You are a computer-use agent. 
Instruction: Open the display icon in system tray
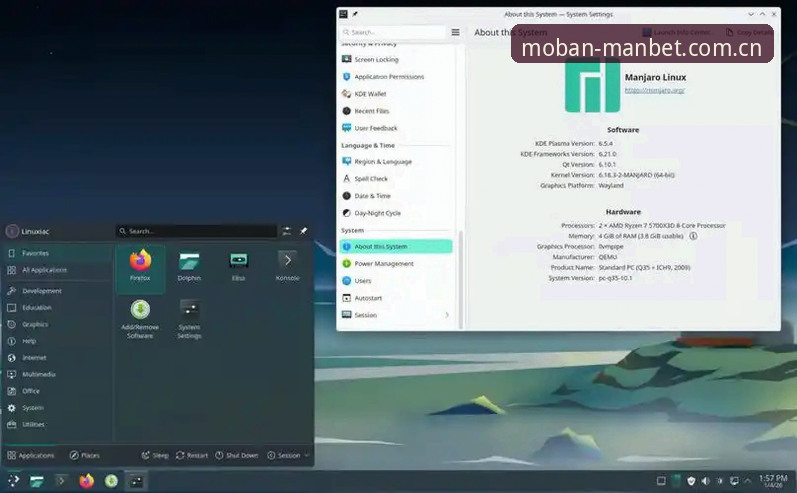pyautogui.click(x=734, y=480)
